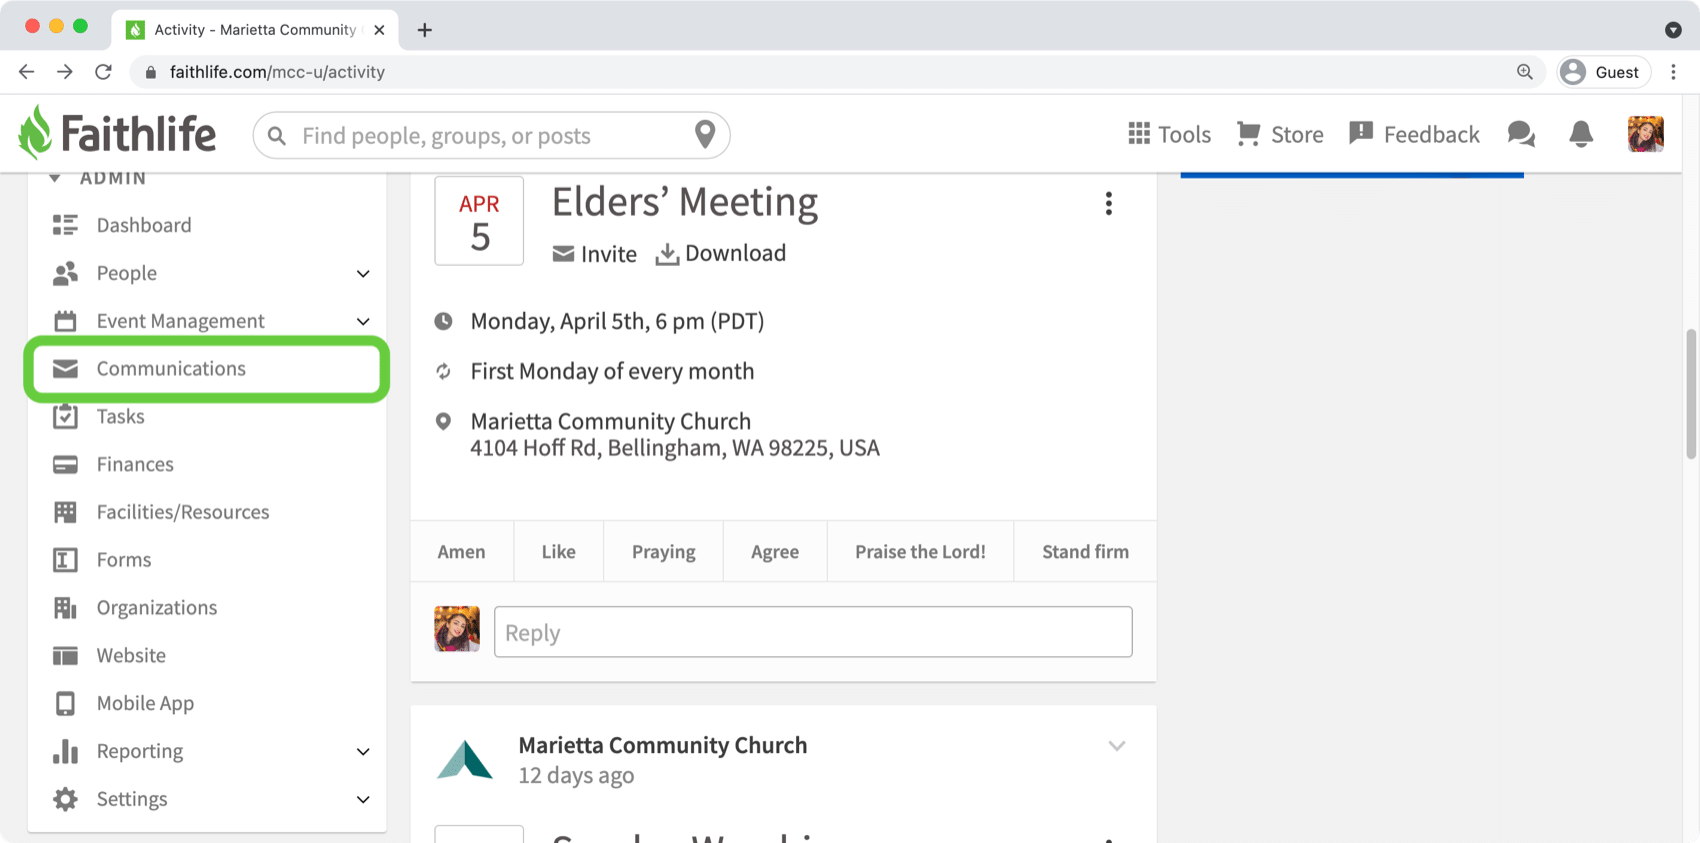Image resolution: width=1700 pixels, height=843 pixels.
Task: Open Tasks in admin sidebar
Action: [x=120, y=417]
